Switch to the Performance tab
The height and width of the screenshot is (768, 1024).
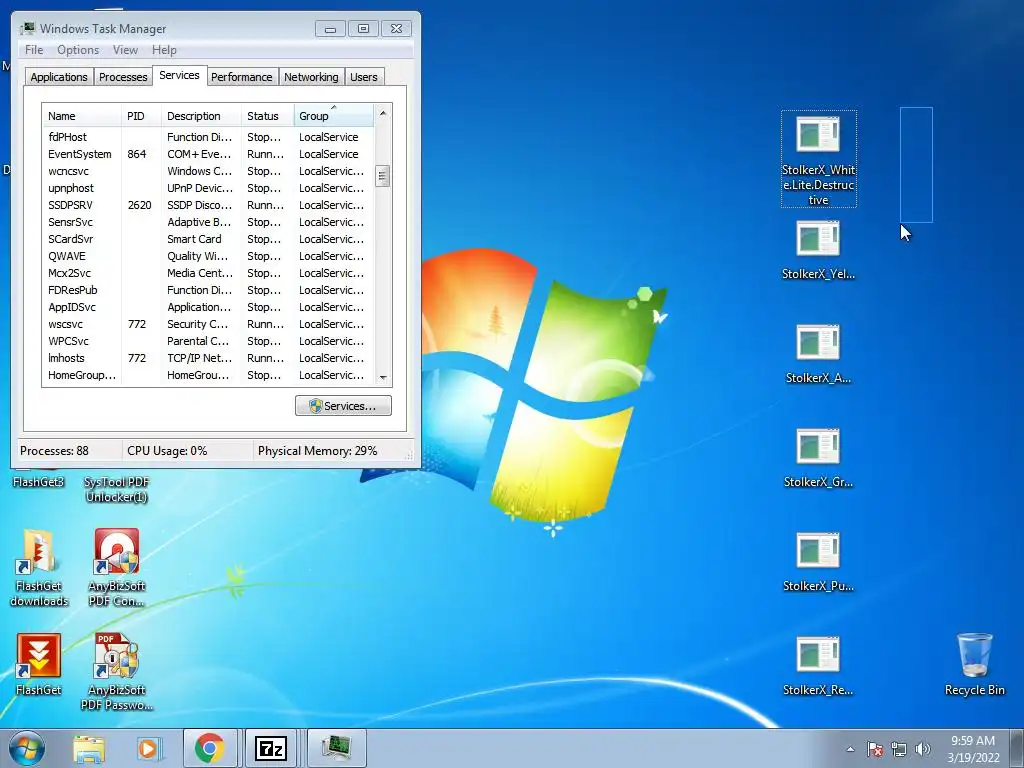pyautogui.click(x=242, y=77)
